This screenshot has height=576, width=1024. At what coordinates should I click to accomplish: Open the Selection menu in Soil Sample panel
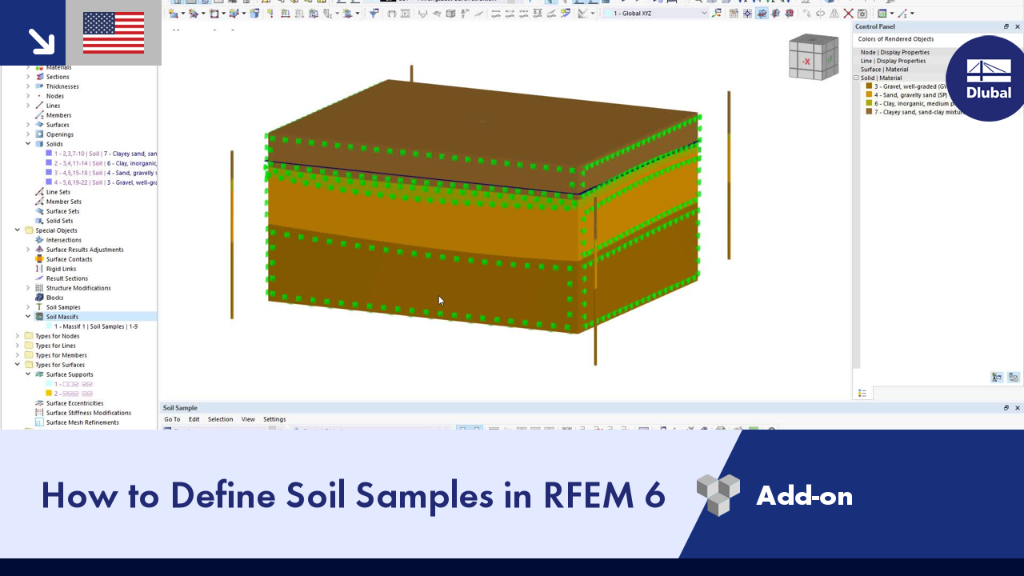pyautogui.click(x=220, y=419)
